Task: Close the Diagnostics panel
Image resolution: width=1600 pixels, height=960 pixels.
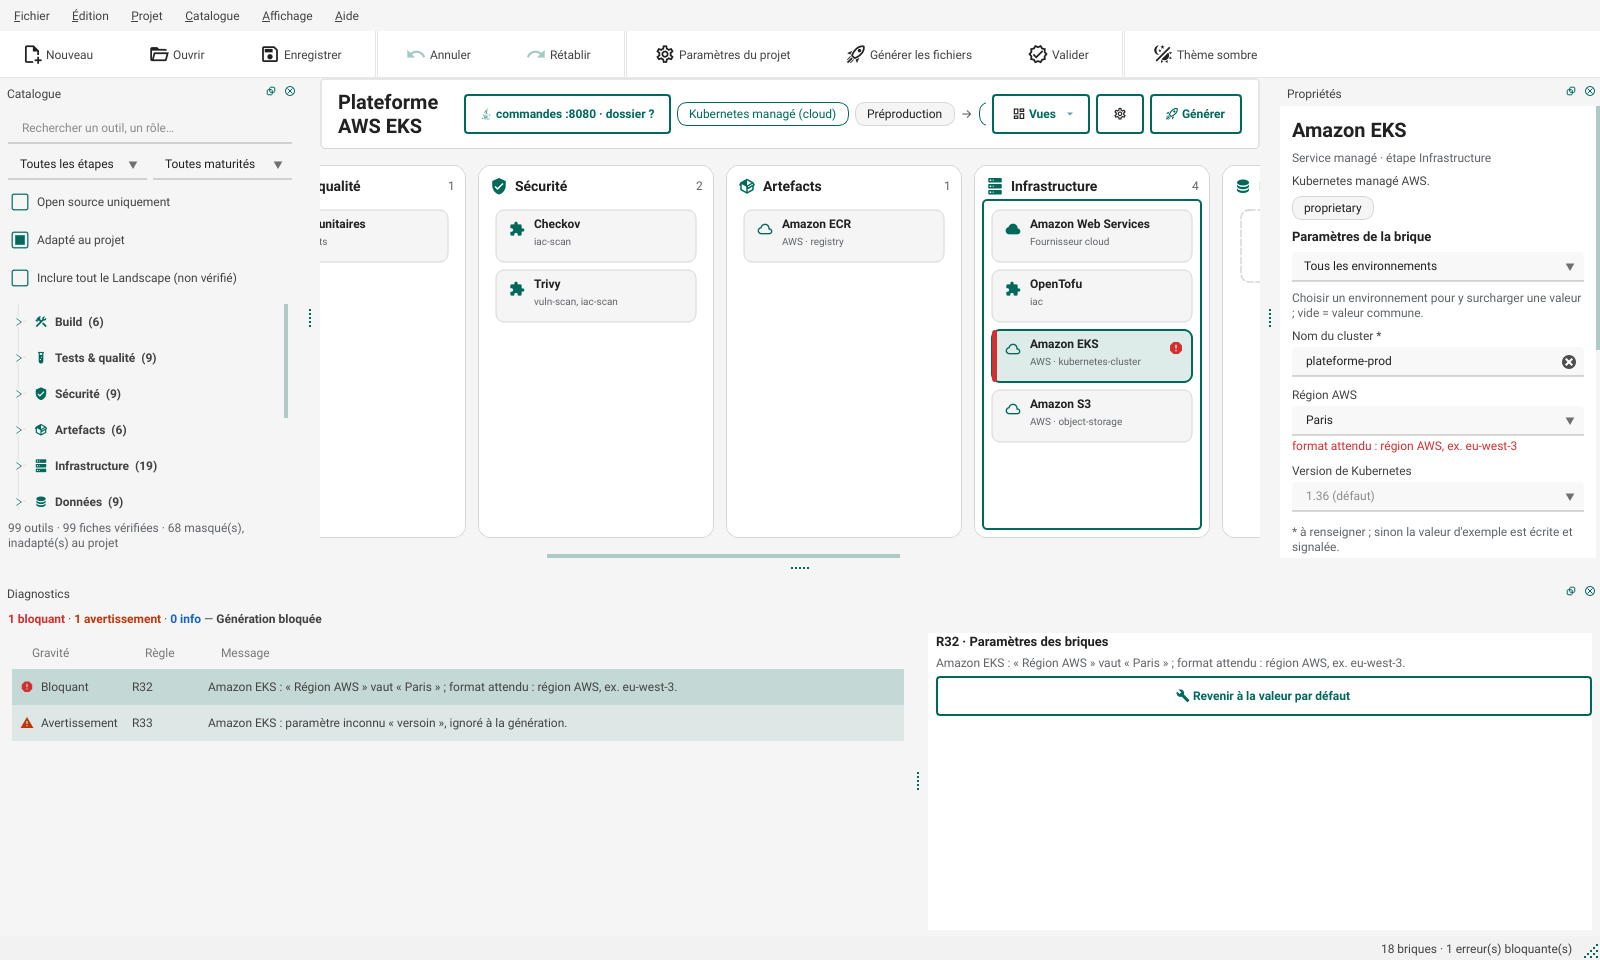Action: tap(1590, 591)
